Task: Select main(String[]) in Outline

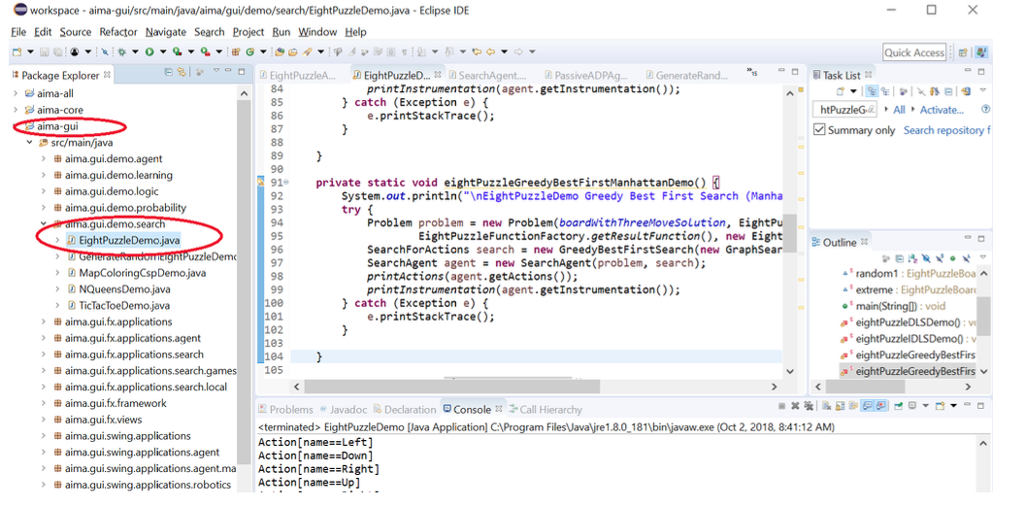Action: click(x=900, y=306)
